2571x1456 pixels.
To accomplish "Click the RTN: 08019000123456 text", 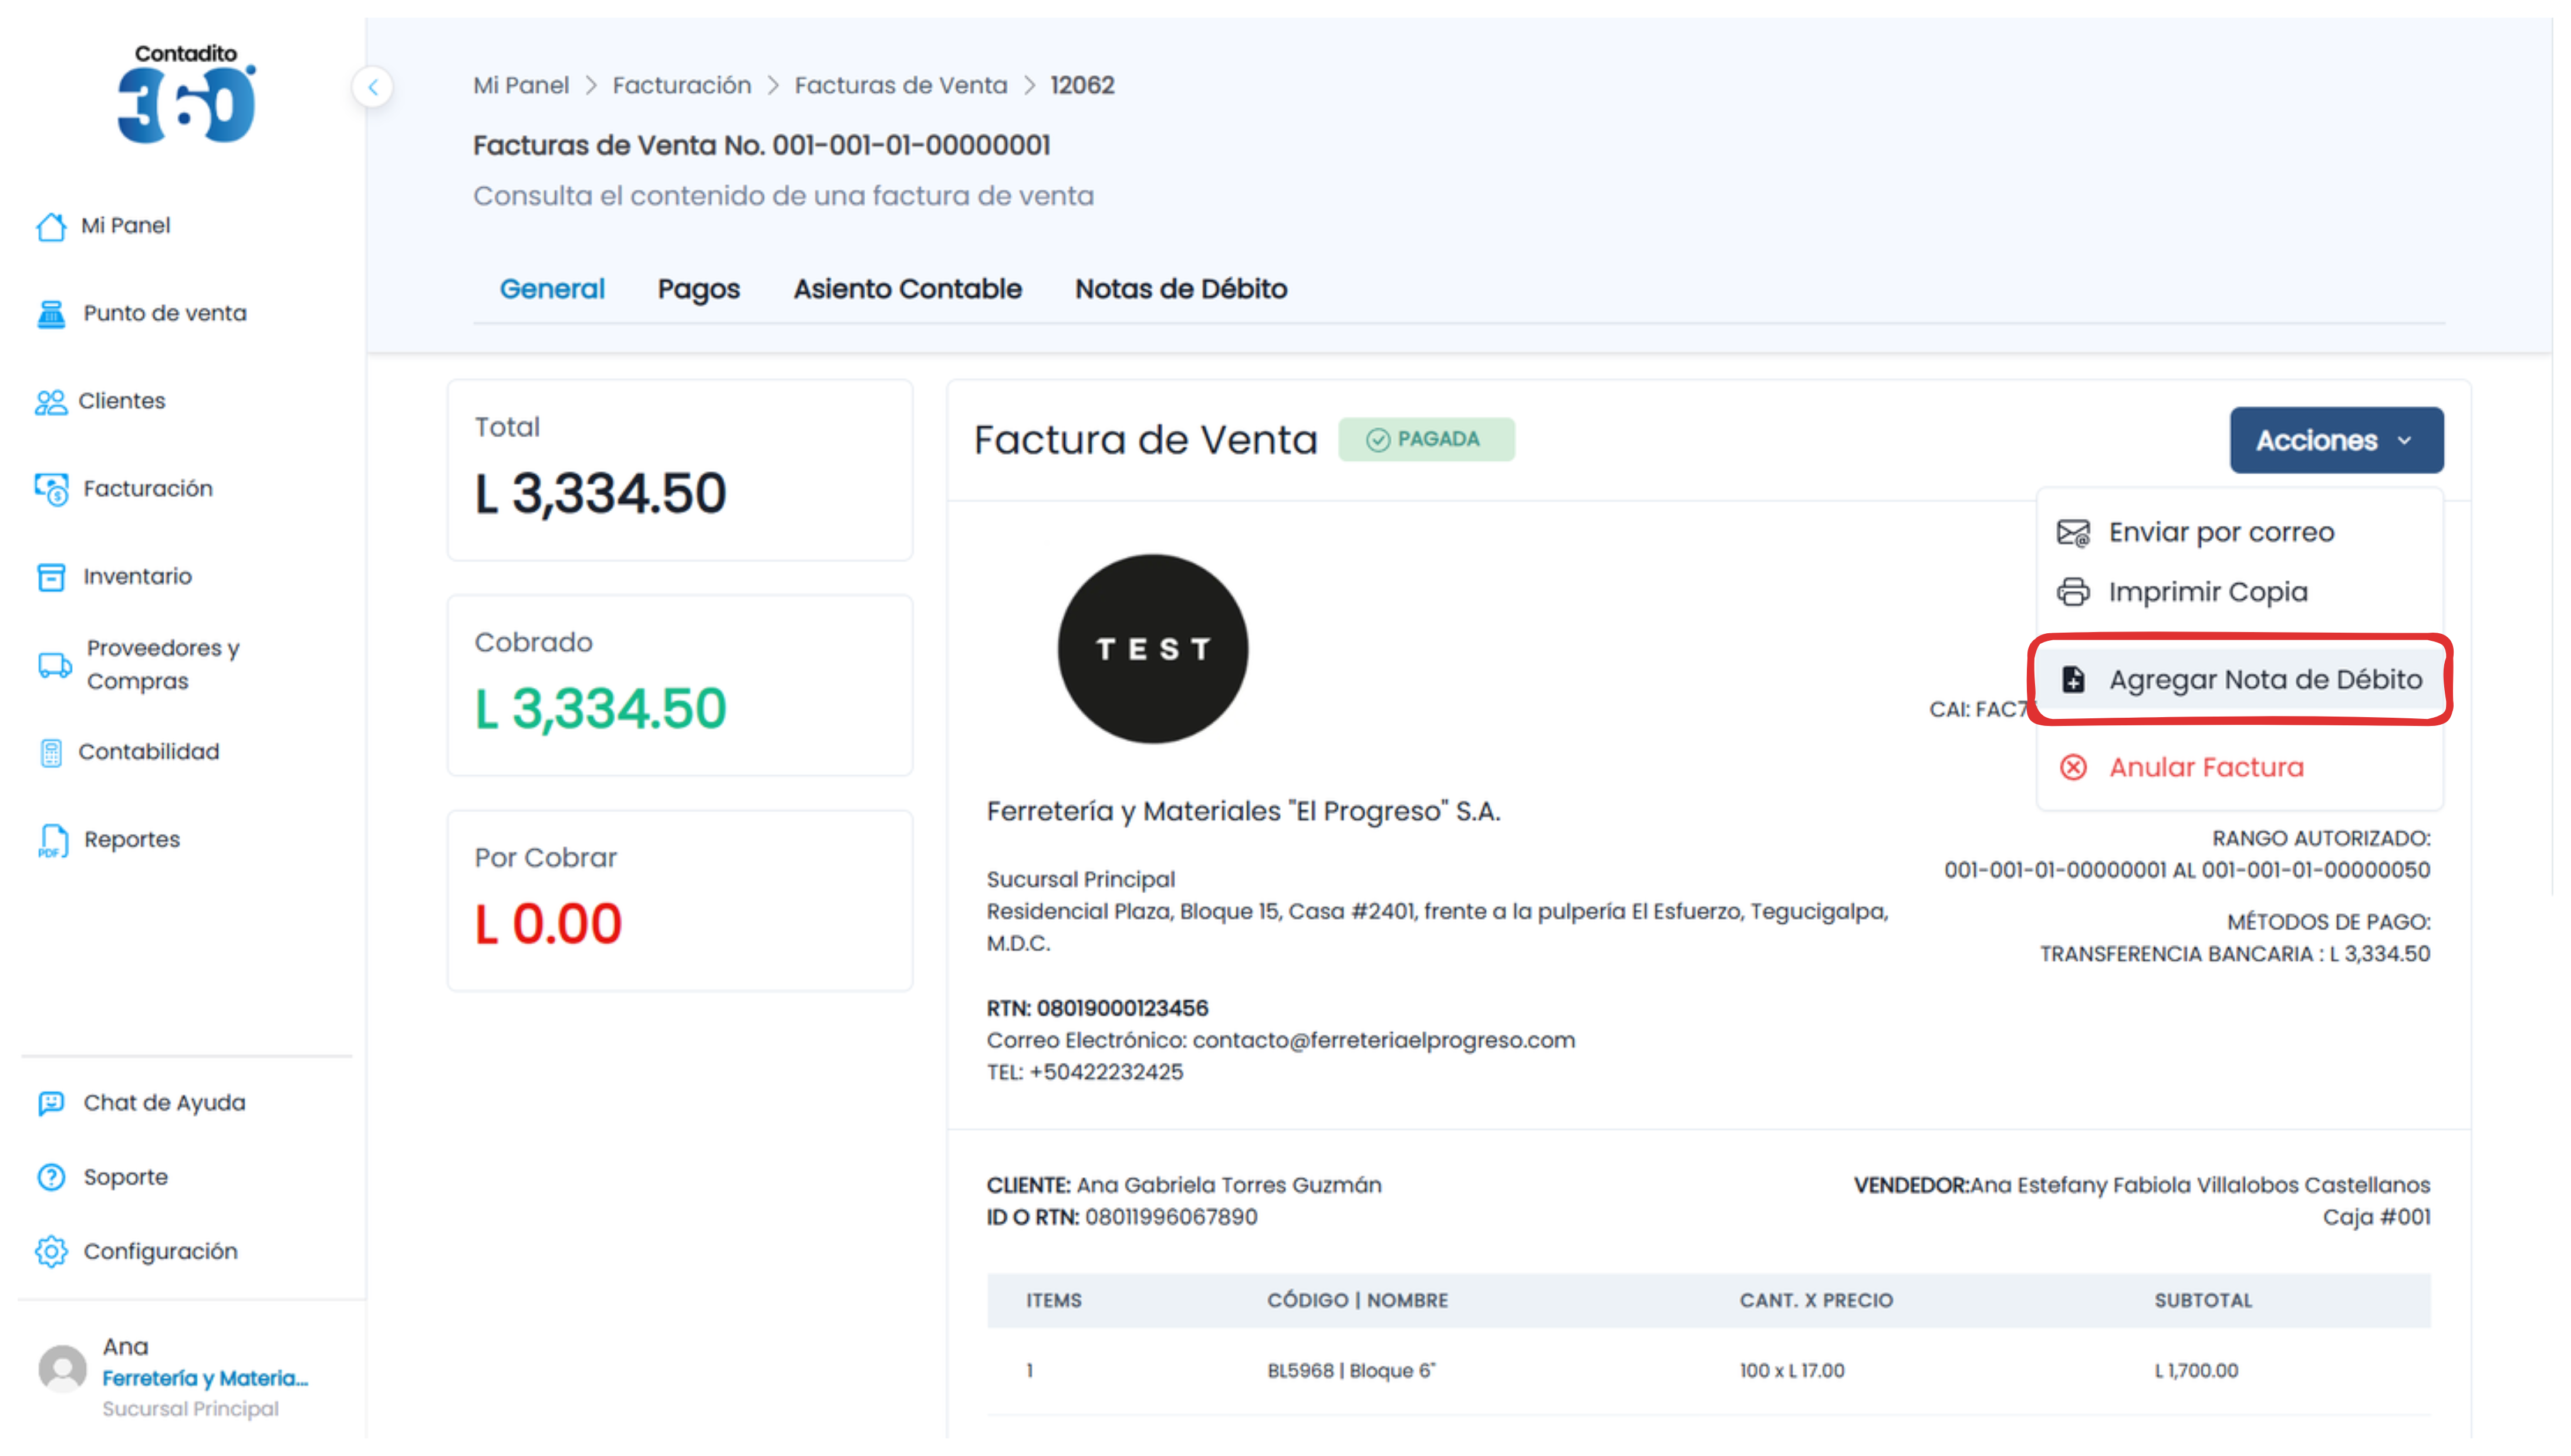I will tap(1097, 1008).
